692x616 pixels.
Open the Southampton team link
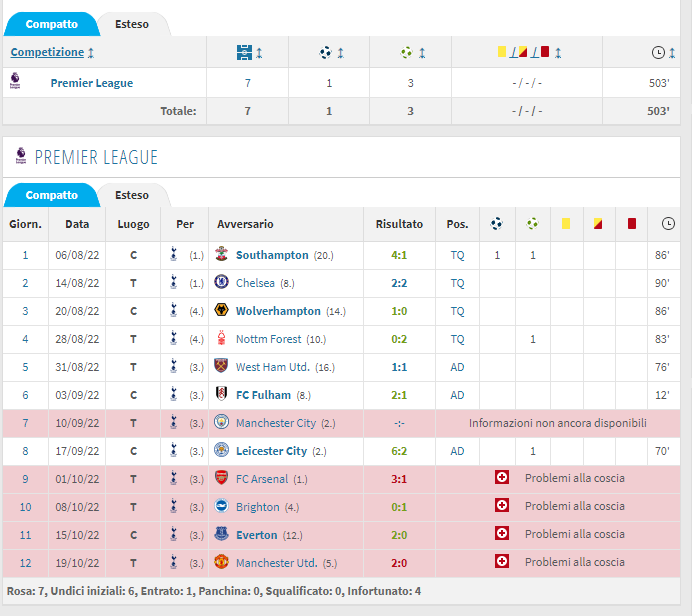pos(272,255)
